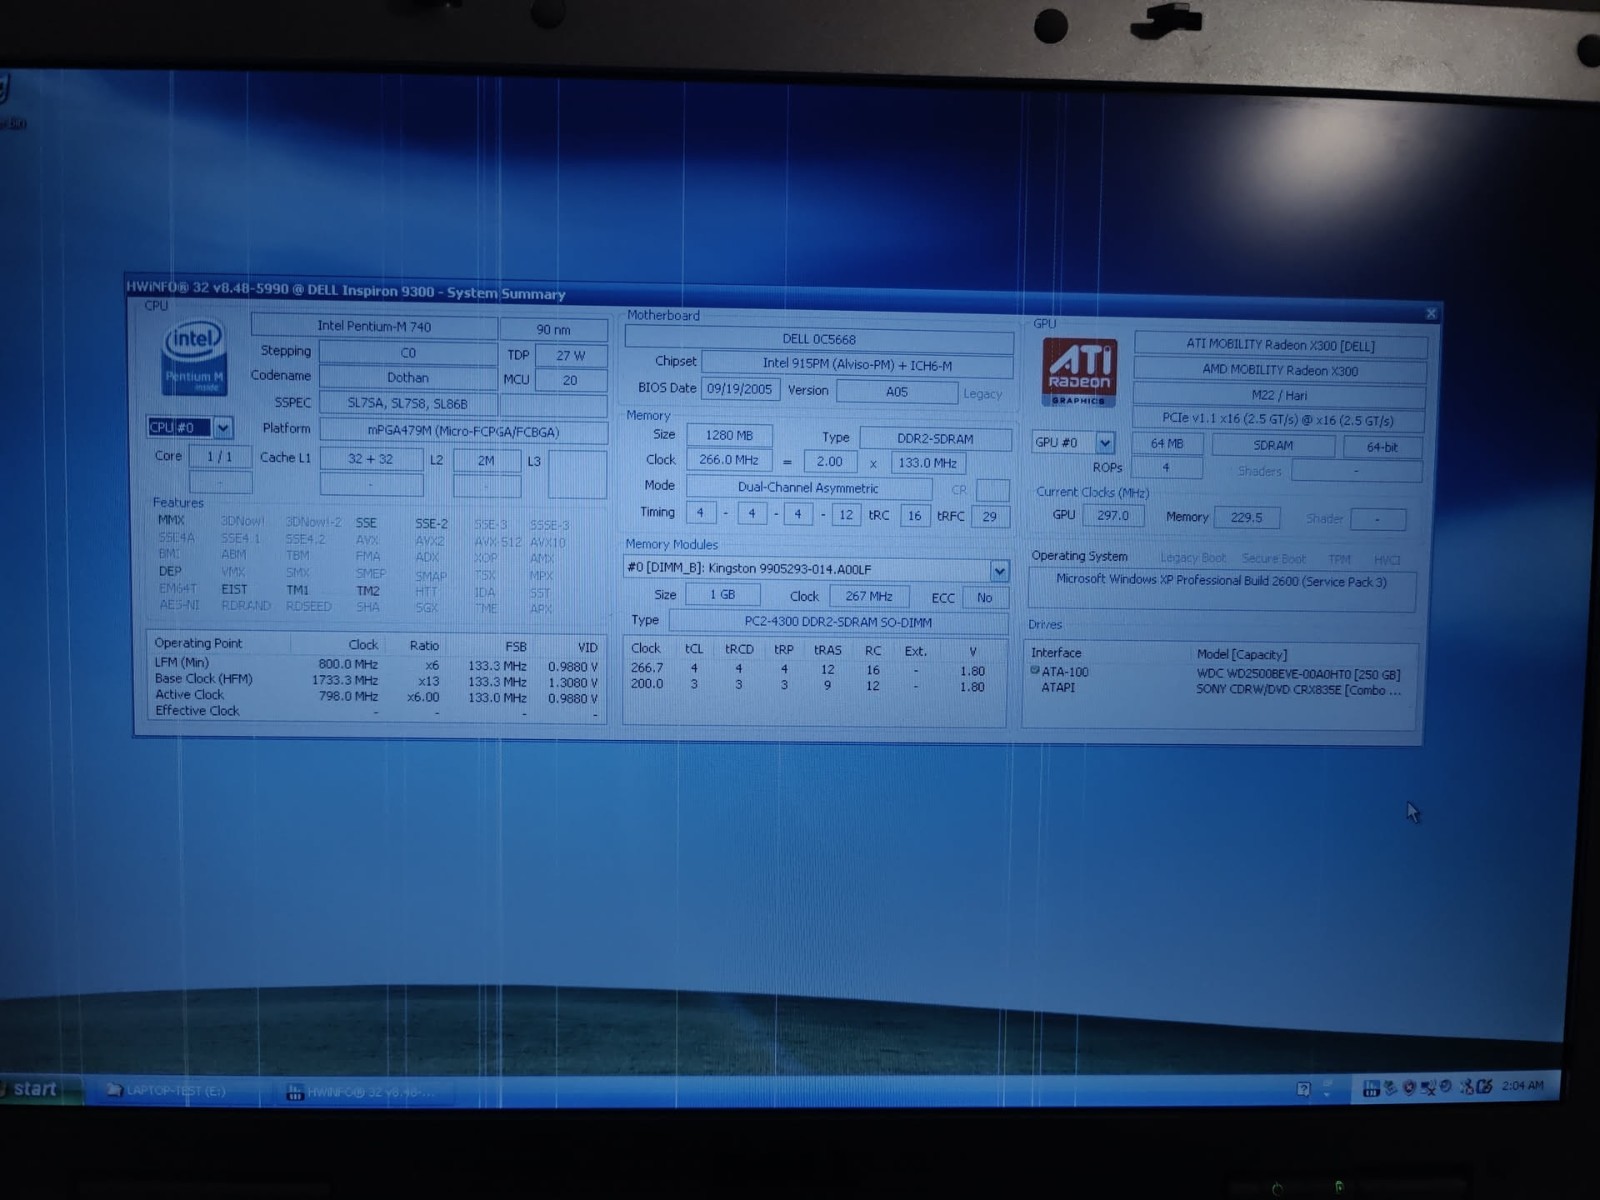Click the 90 nm process field

click(x=554, y=329)
